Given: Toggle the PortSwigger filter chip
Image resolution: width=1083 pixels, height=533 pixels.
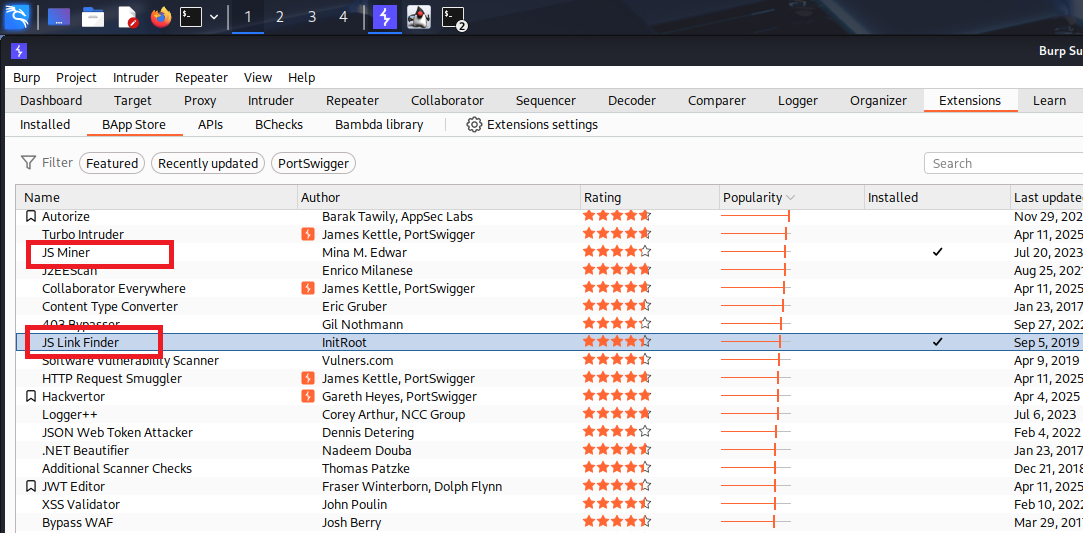Looking at the screenshot, I should point(313,163).
